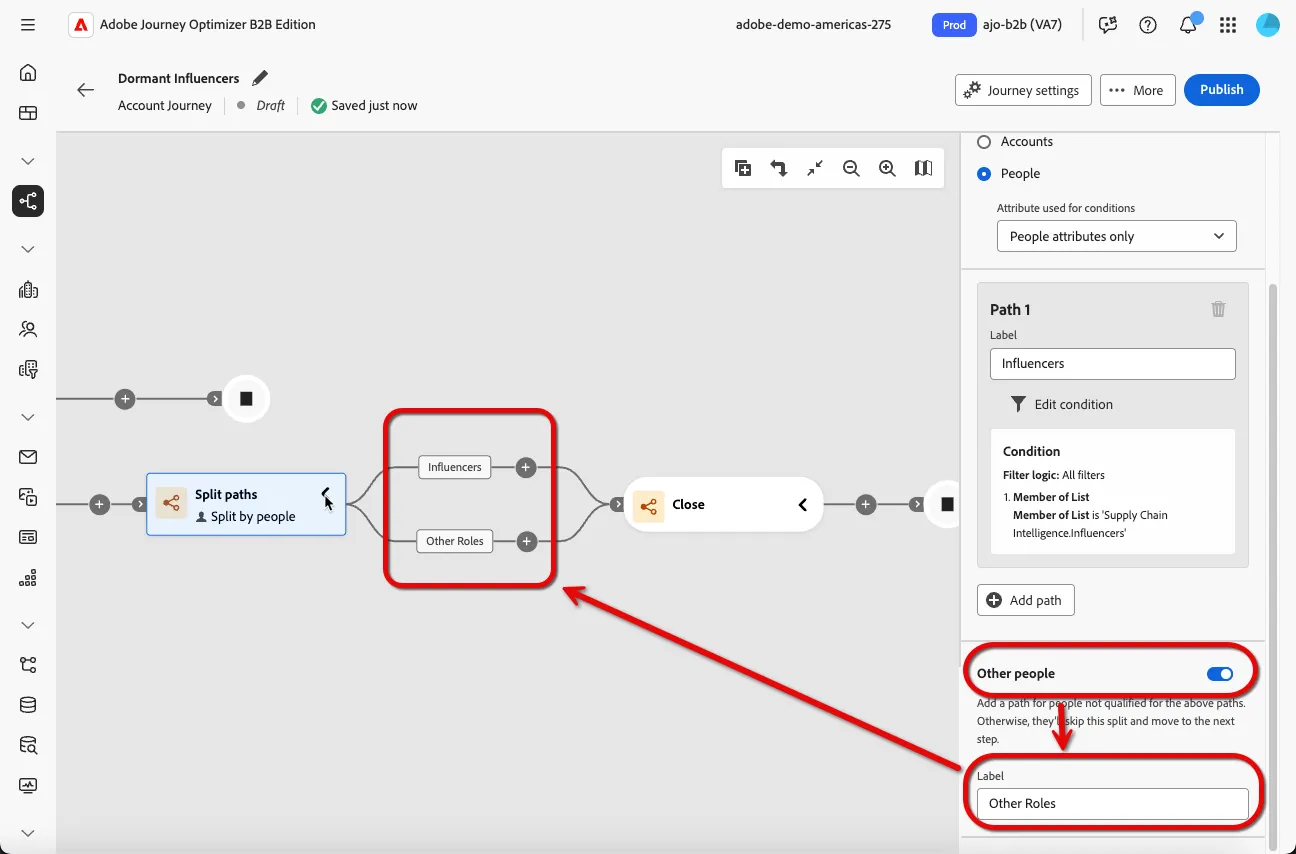Select the People radio button
1296x854 pixels.
(x=984, y=174)
